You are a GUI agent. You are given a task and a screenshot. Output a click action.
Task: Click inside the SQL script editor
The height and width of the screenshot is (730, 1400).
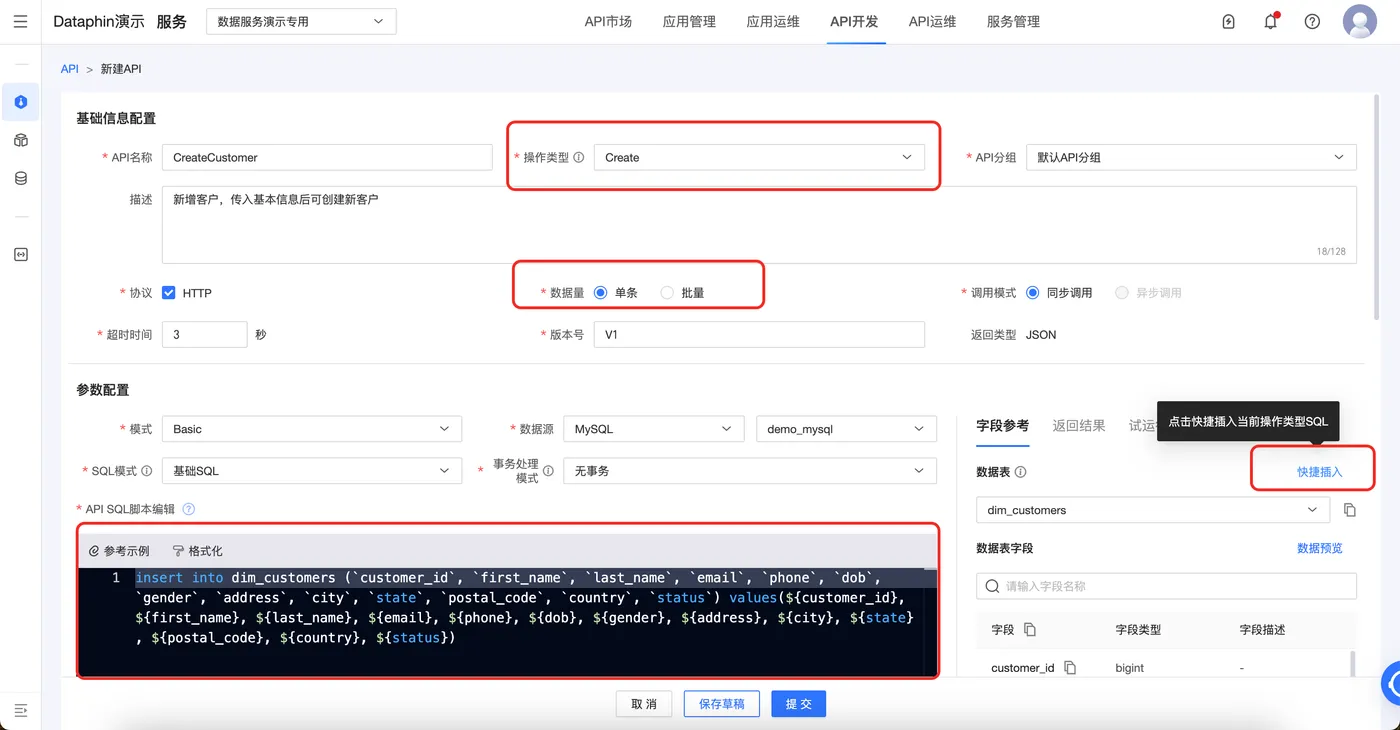pos(507,622)
